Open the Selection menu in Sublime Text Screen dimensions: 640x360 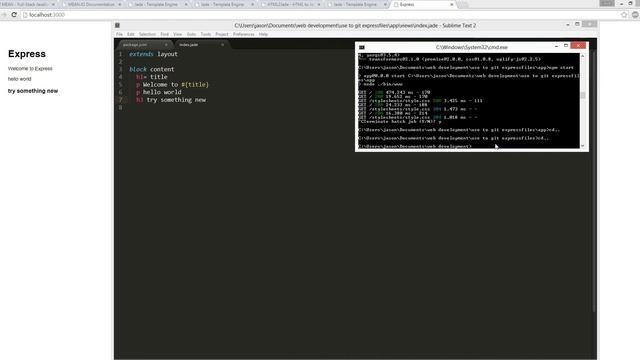coord(147,34)
